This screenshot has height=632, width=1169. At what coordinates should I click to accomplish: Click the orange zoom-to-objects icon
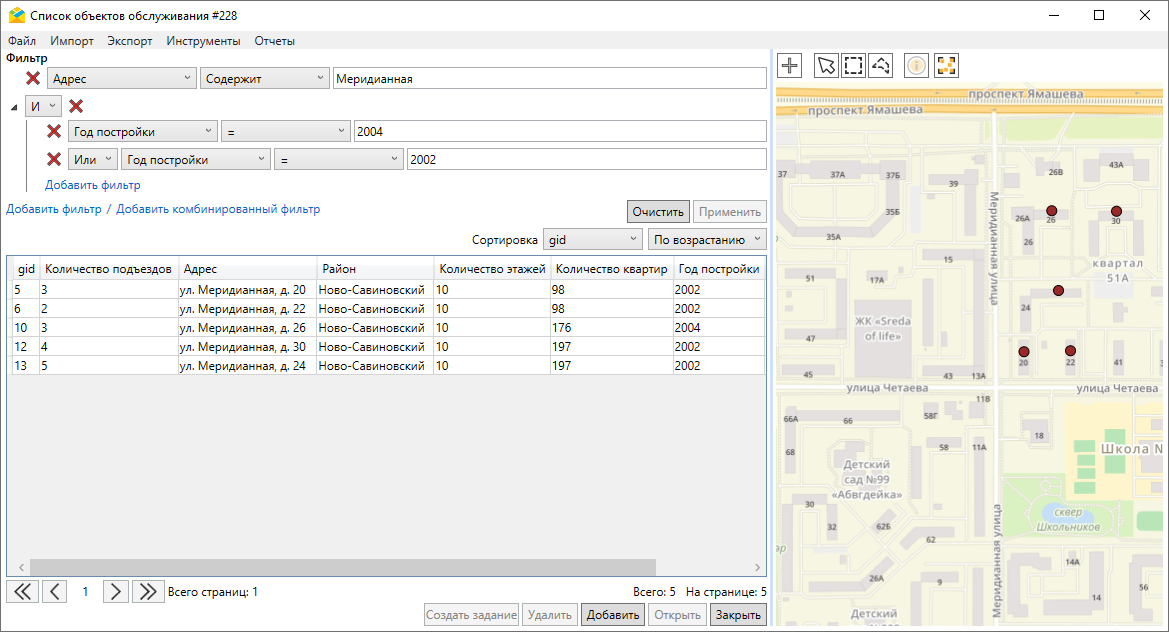click(945, 66)
